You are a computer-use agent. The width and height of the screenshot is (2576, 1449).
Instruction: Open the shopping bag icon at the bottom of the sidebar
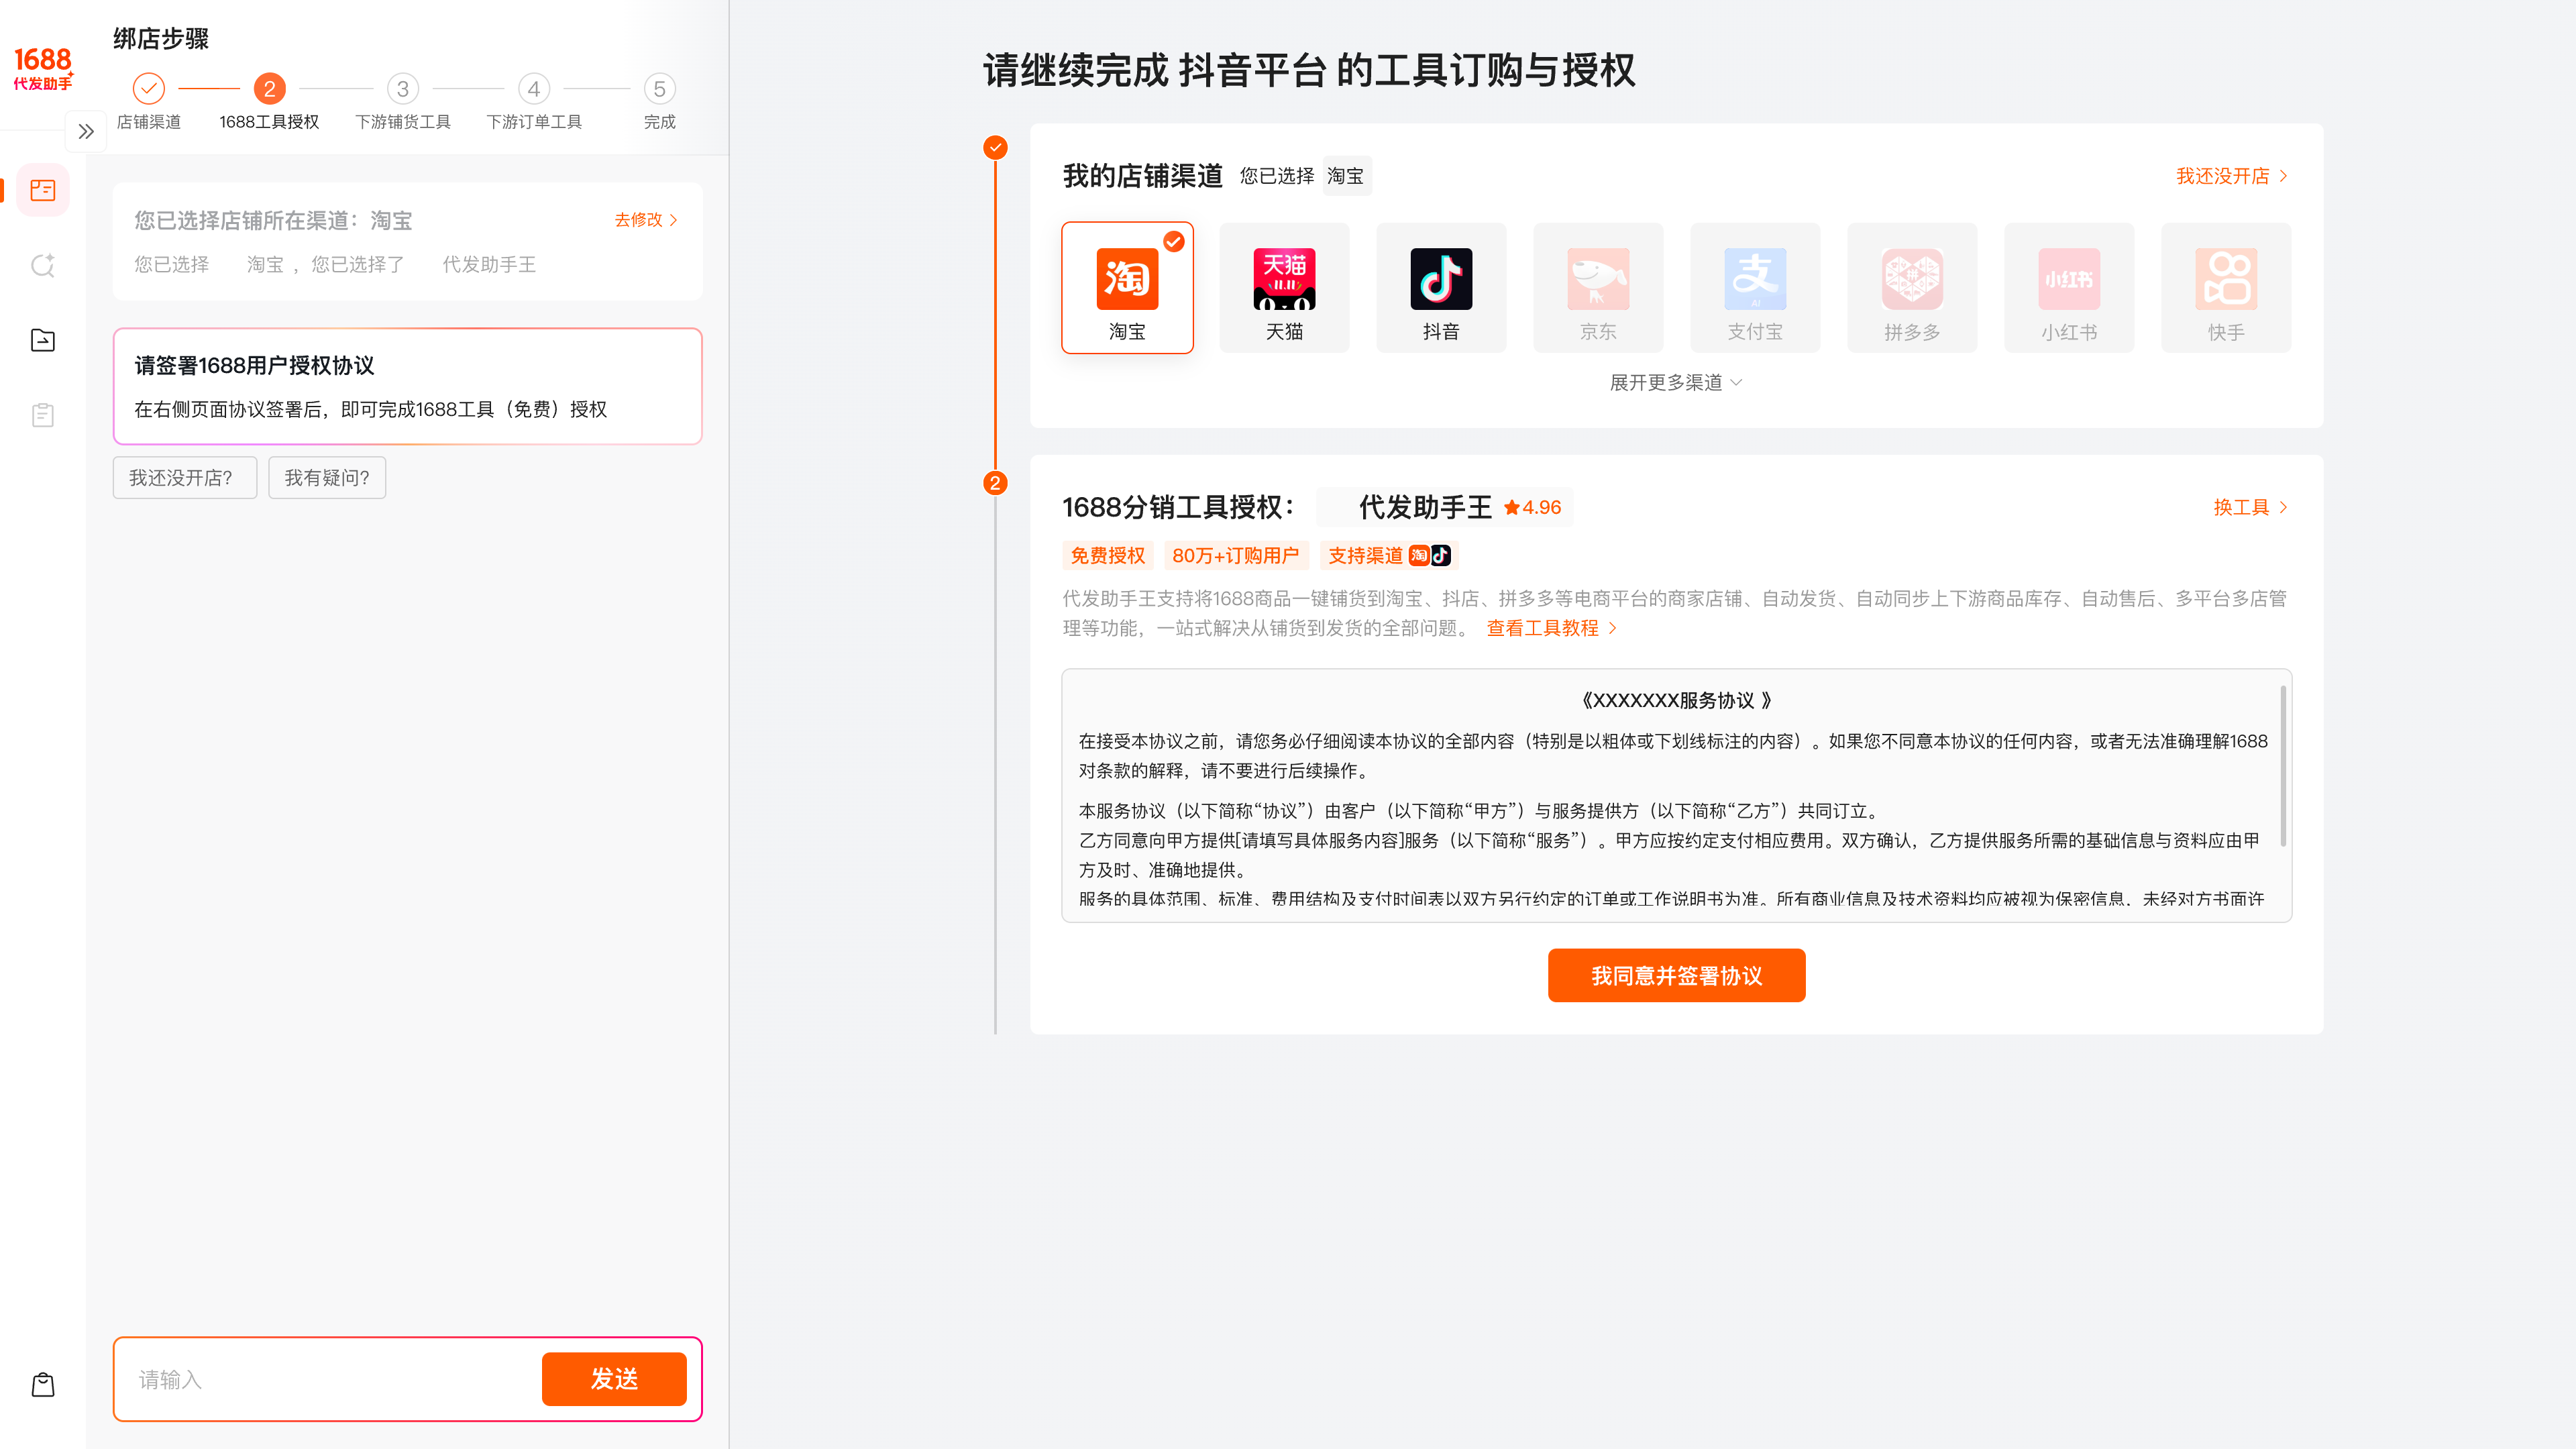43,1384
